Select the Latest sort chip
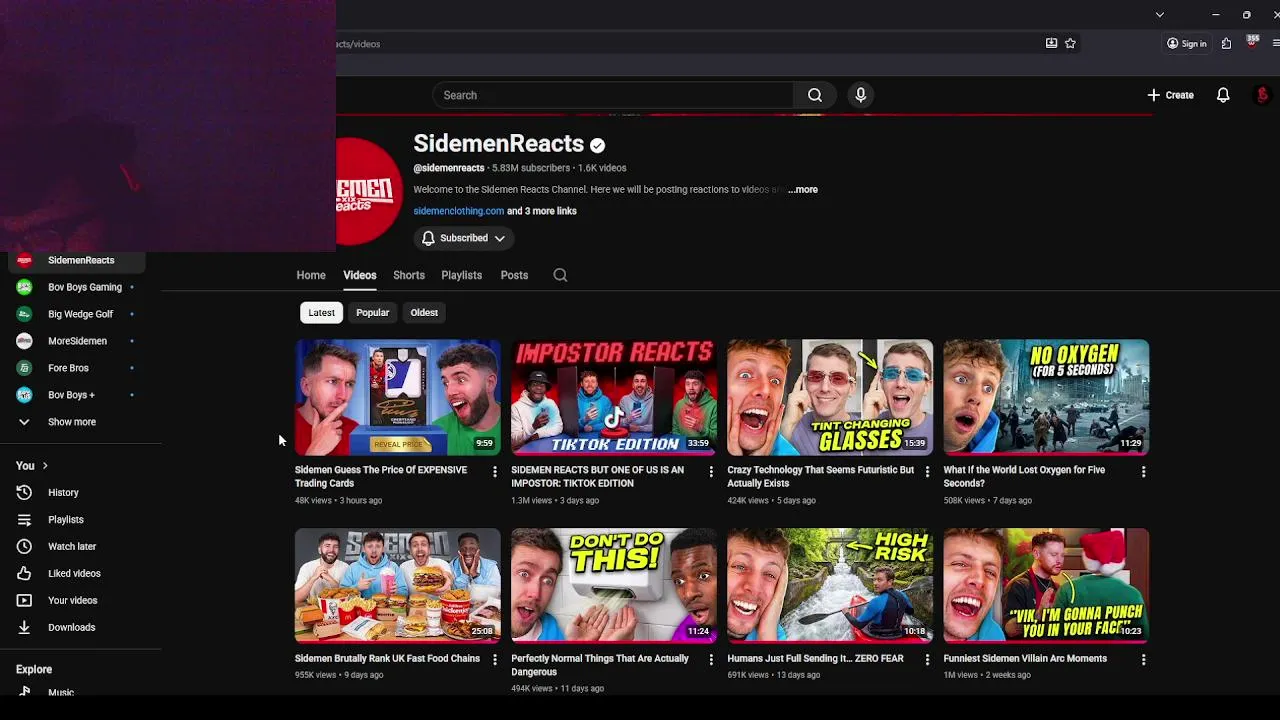The width and height of the screenshot is (1280, 720). click(321, 312)
